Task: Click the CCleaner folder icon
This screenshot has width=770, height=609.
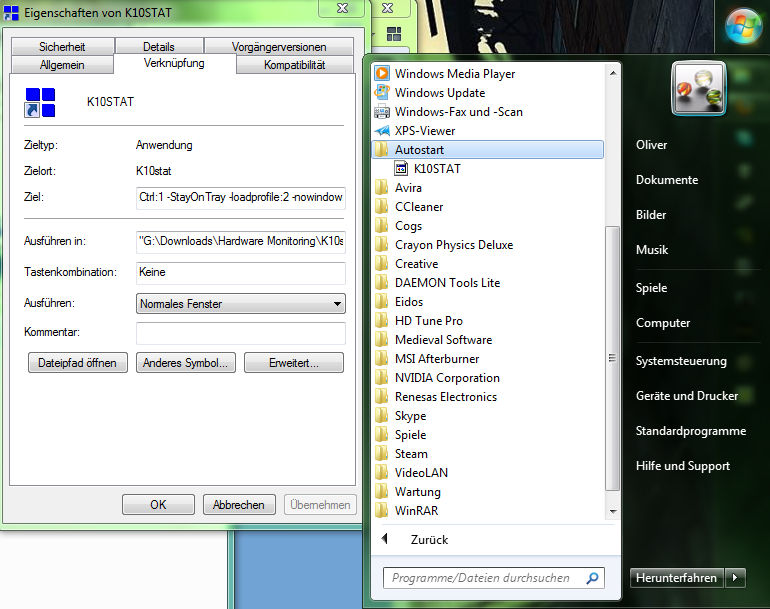Action: [x=381, y=207]
